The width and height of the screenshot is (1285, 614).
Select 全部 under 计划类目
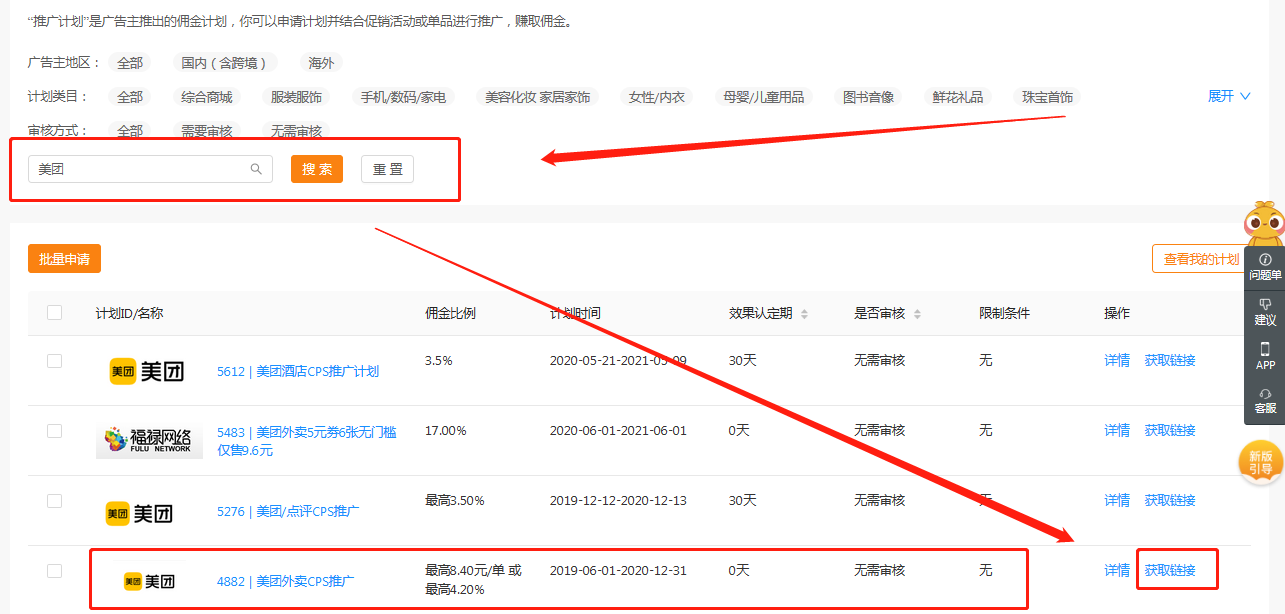130,97
